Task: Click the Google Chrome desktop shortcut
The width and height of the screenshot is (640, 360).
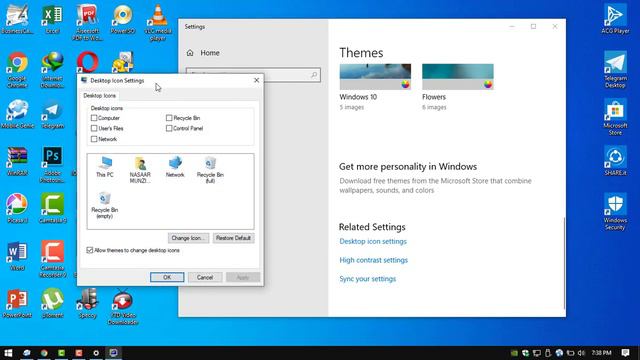Action: (x=17, y=70)
